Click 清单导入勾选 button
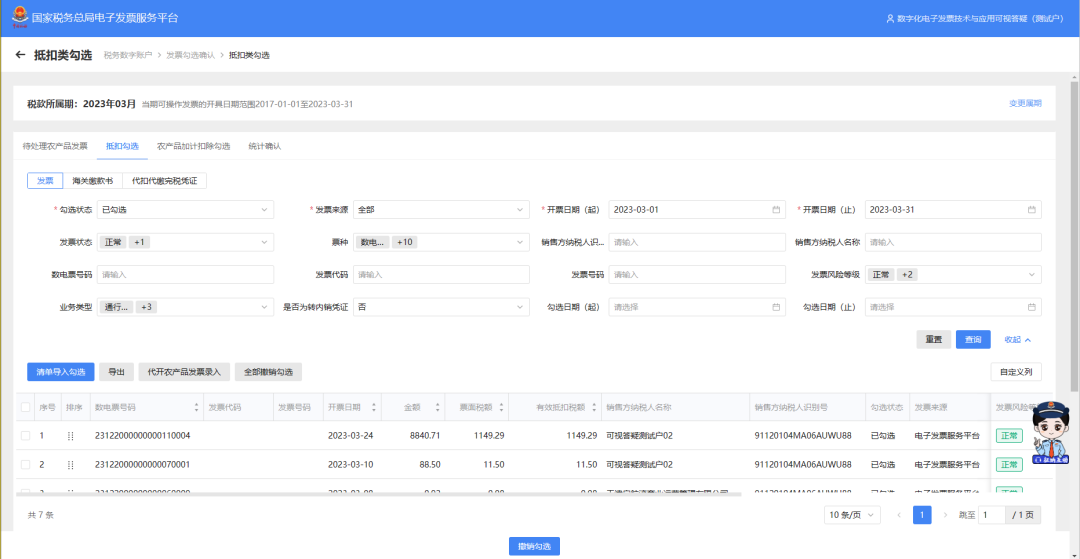Image resolution: width=1080 pixels, height=559 pixels. click(x=61, y=372)
